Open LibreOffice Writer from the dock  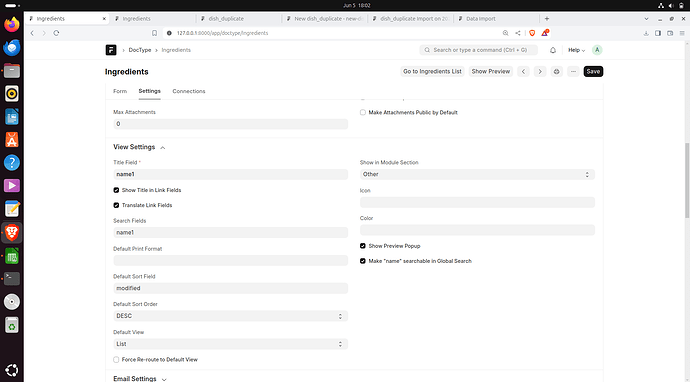(12, 117)
